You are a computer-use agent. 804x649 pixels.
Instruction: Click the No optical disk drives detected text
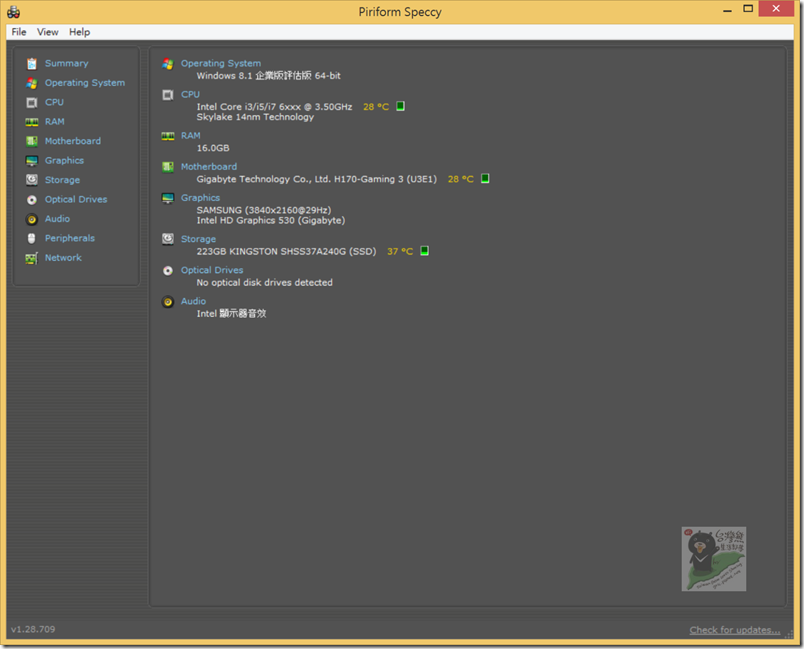[265, 283]
